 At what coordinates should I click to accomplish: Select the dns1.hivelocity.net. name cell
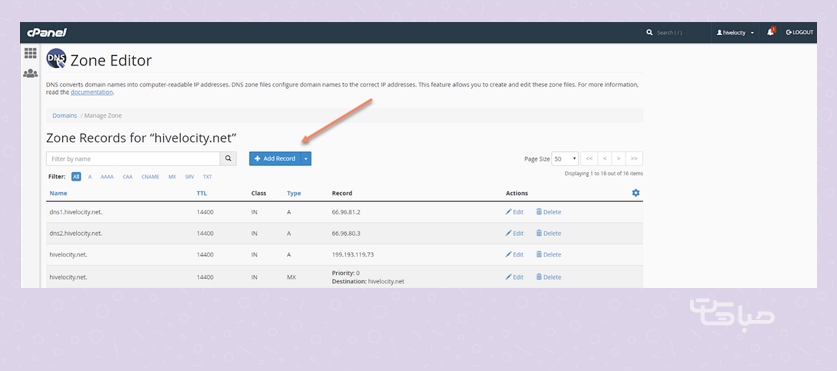tap(76, 212)
